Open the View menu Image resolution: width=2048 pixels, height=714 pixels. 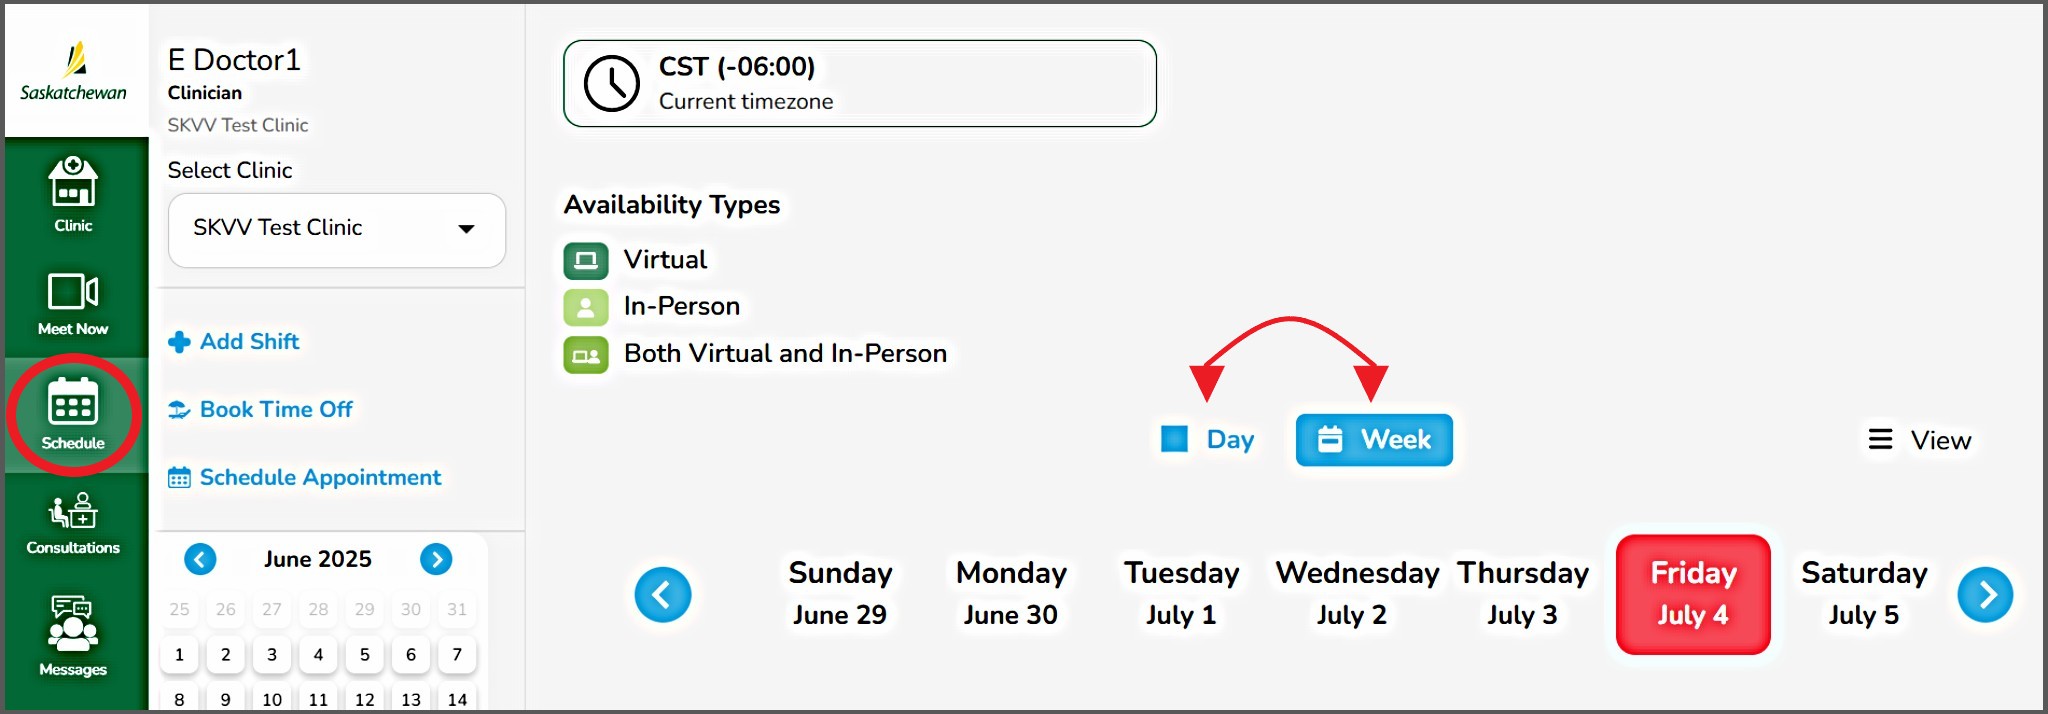point(1920,440)
